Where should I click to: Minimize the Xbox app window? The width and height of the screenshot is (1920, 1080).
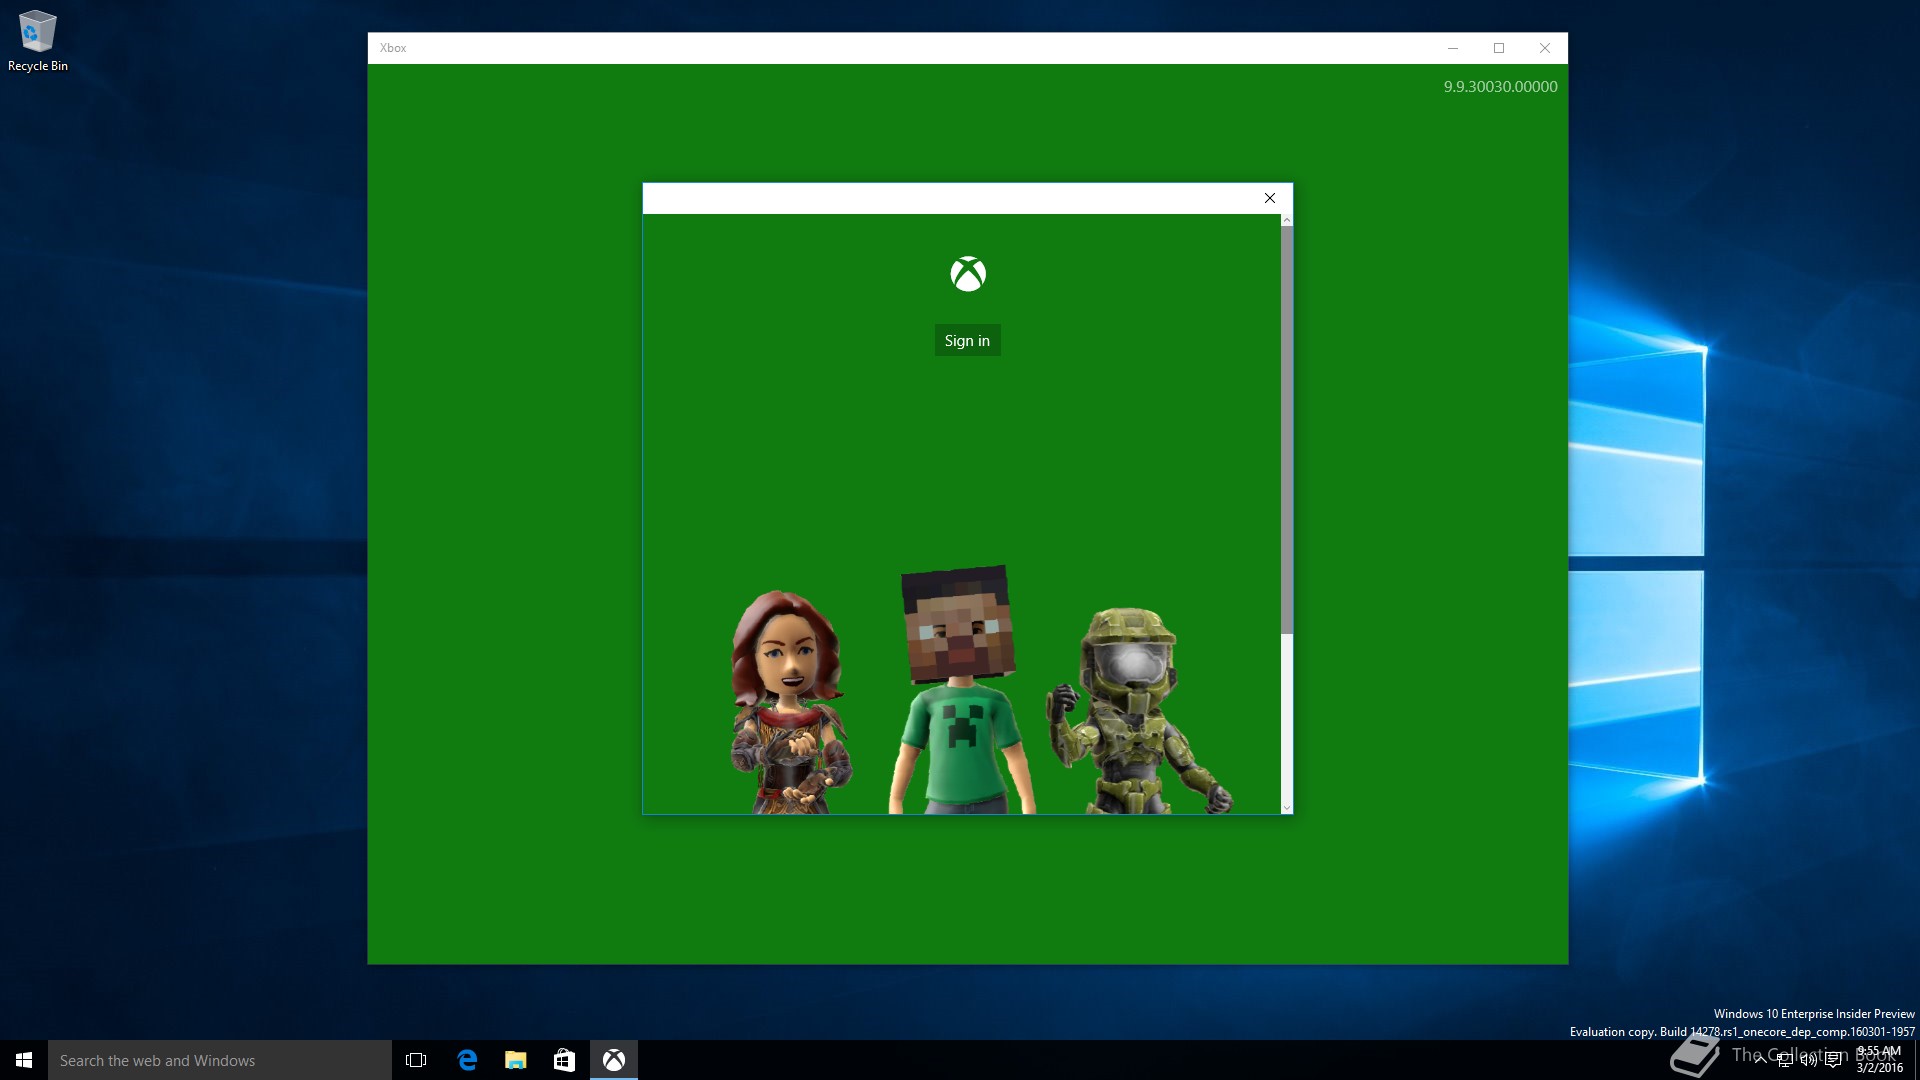(1453, 48)
